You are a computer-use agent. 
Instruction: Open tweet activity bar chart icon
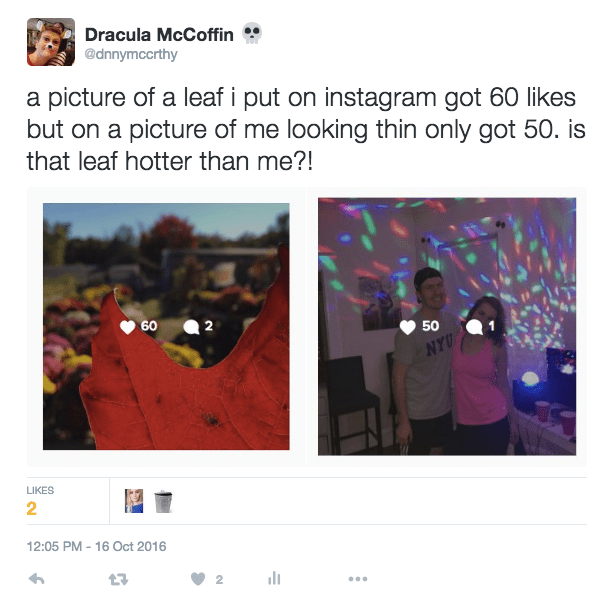point(274,578)
